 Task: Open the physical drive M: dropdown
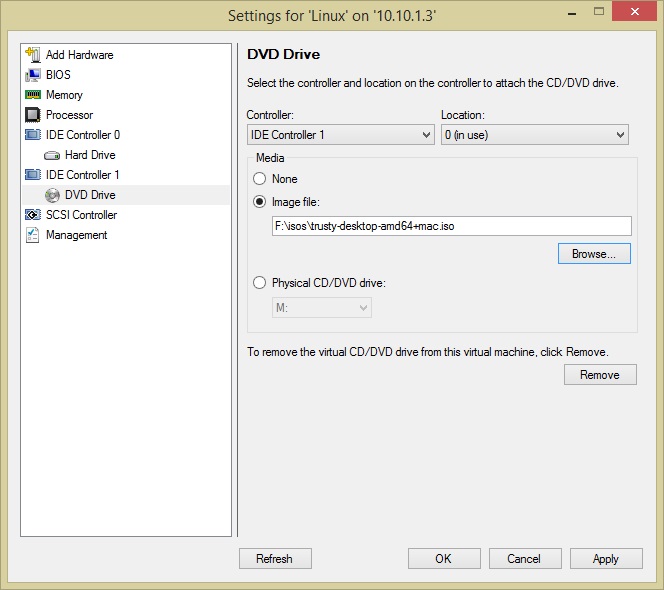[x=321, y=307]
